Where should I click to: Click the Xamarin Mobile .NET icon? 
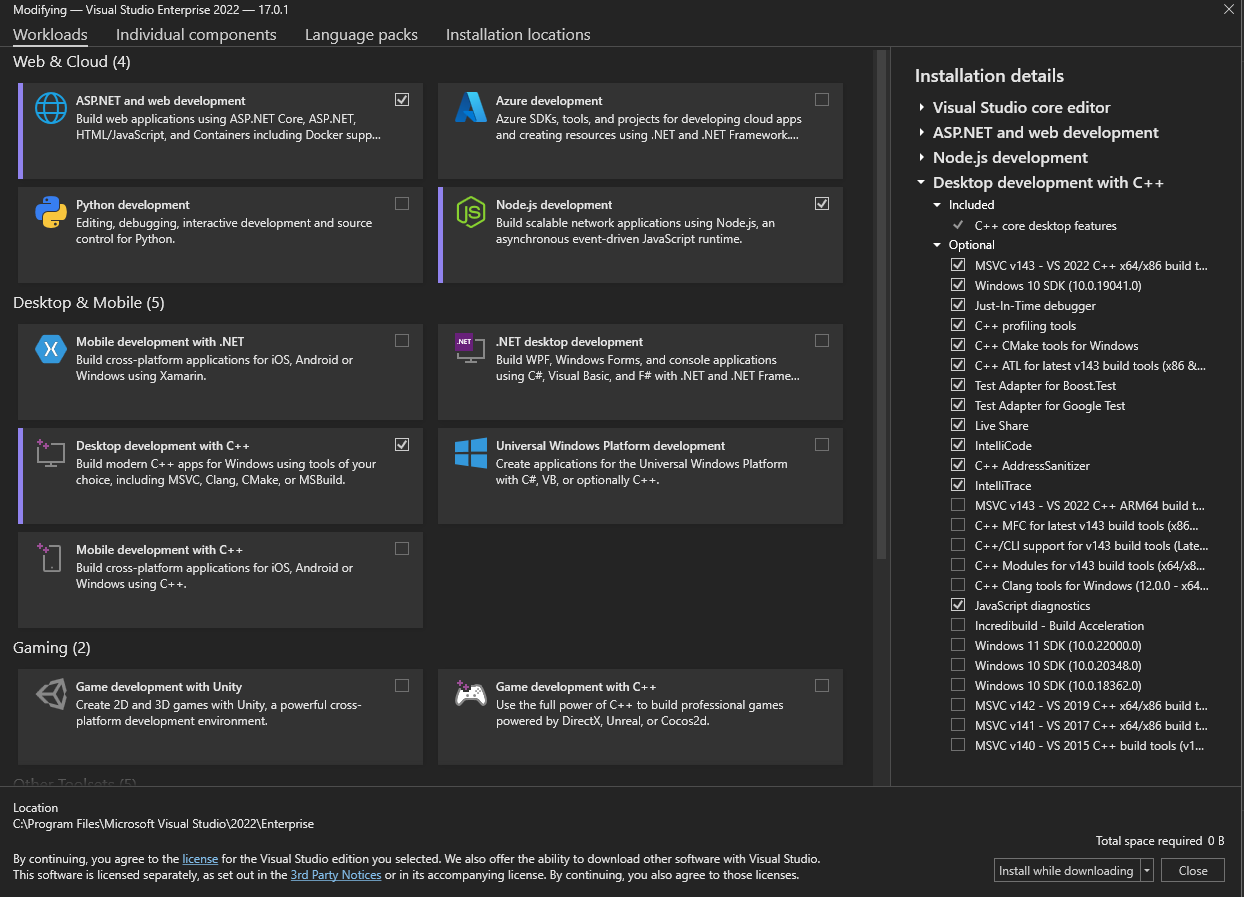pyautogui.click(x=51, y=349)
